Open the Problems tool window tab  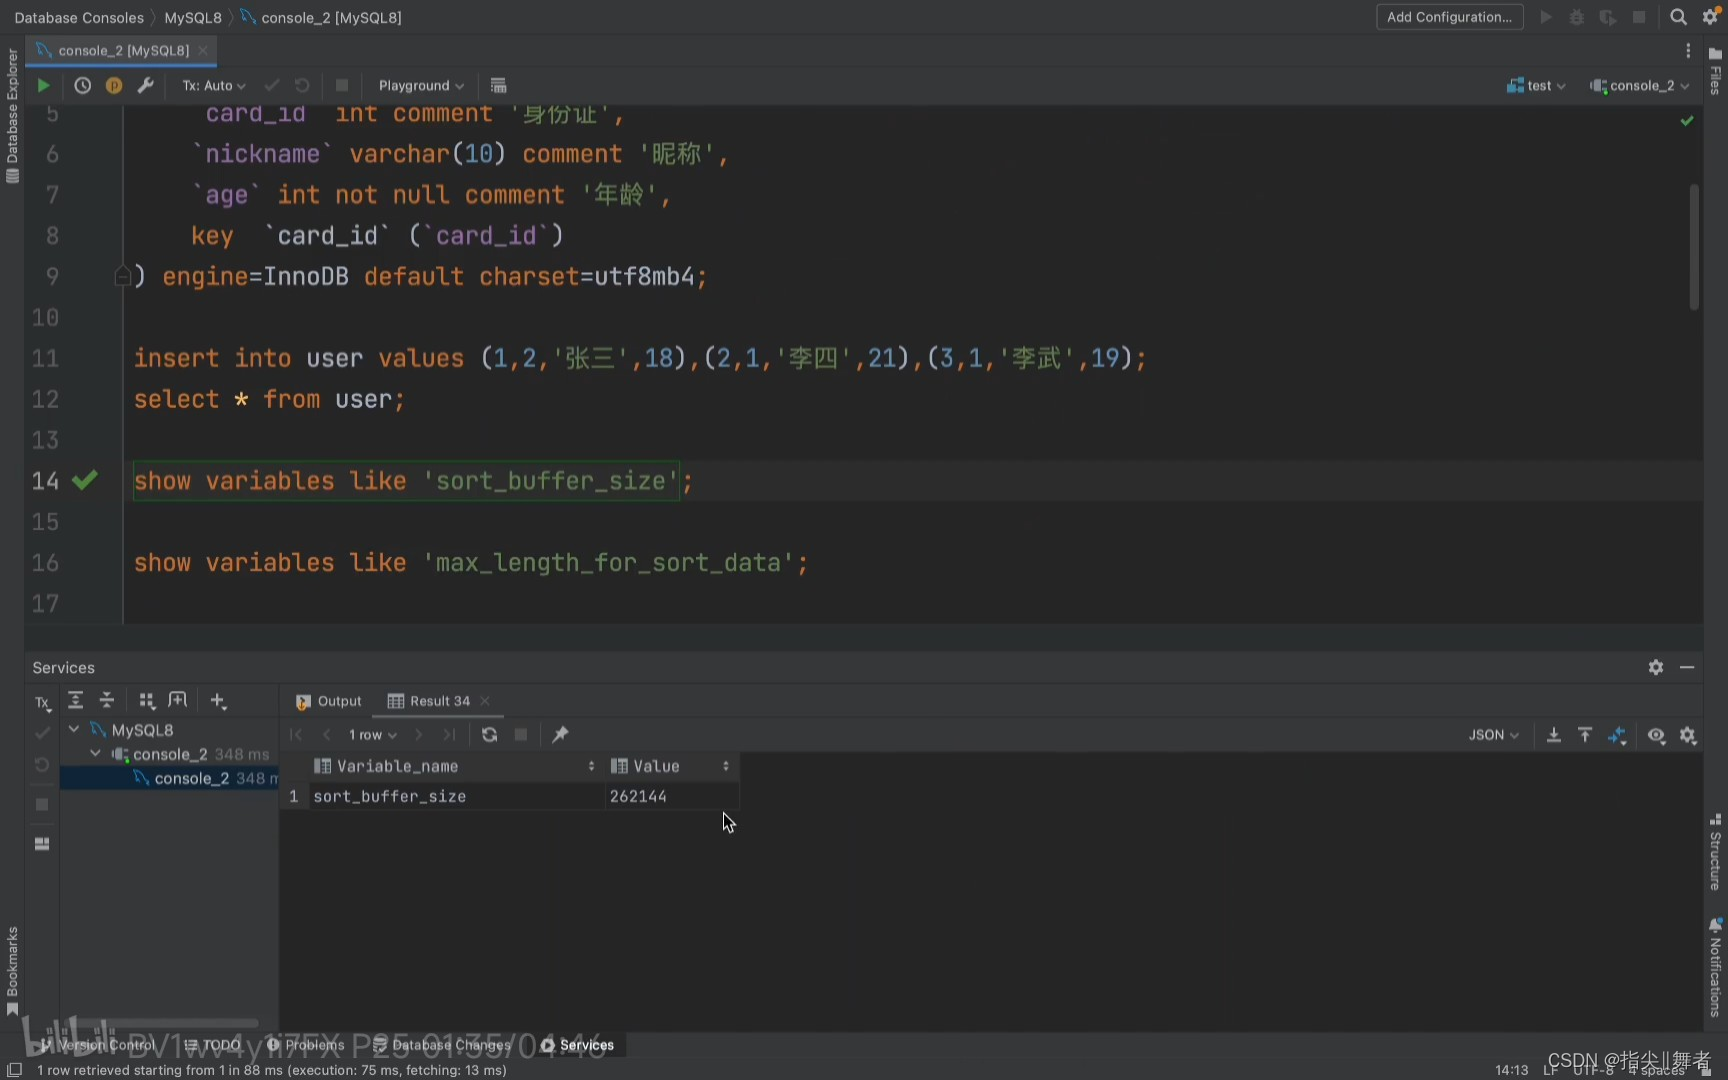tap(305, 1045)
